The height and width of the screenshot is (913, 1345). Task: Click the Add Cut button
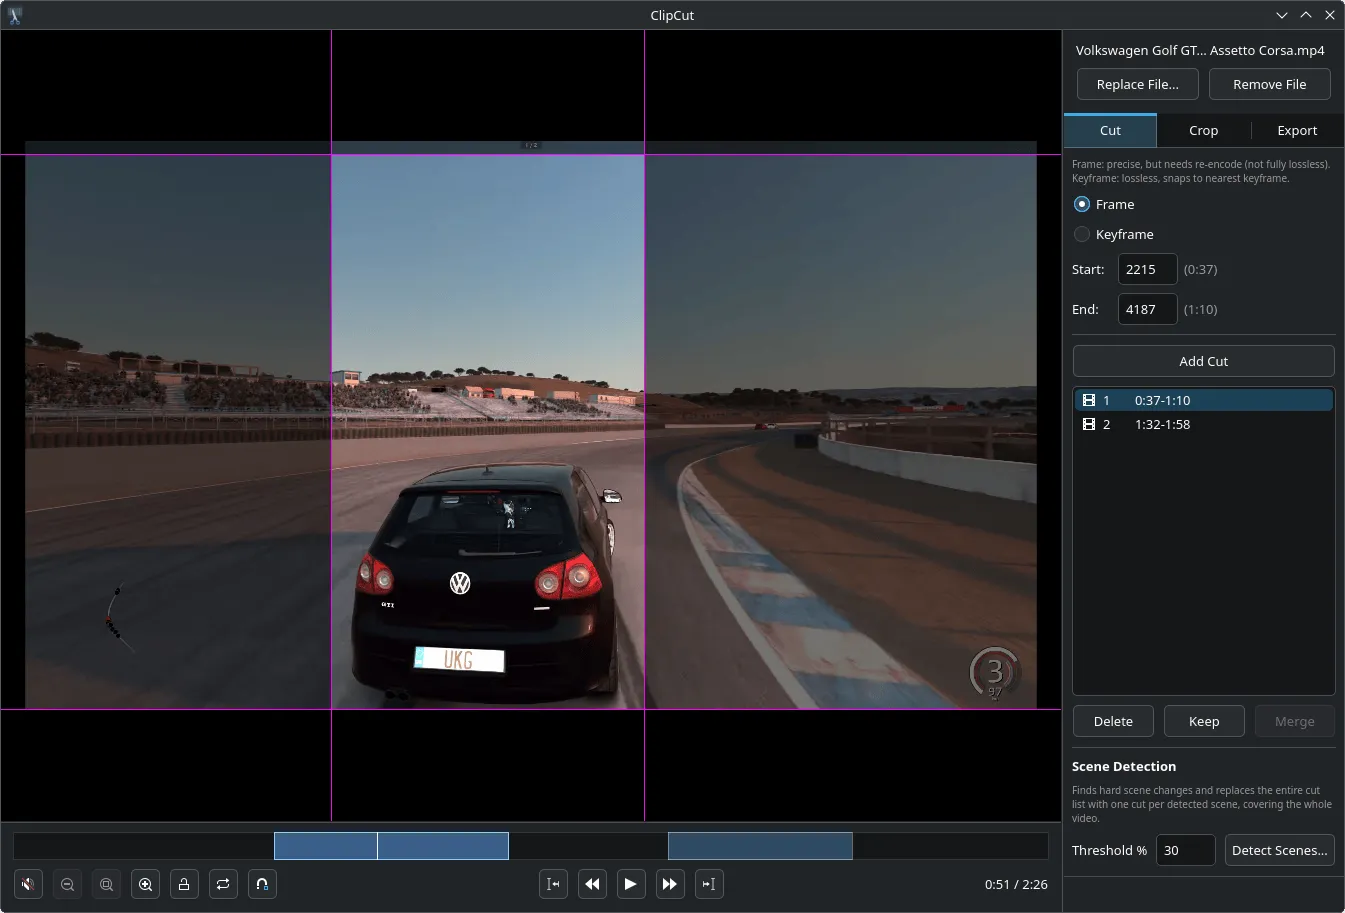(1203, 361)
